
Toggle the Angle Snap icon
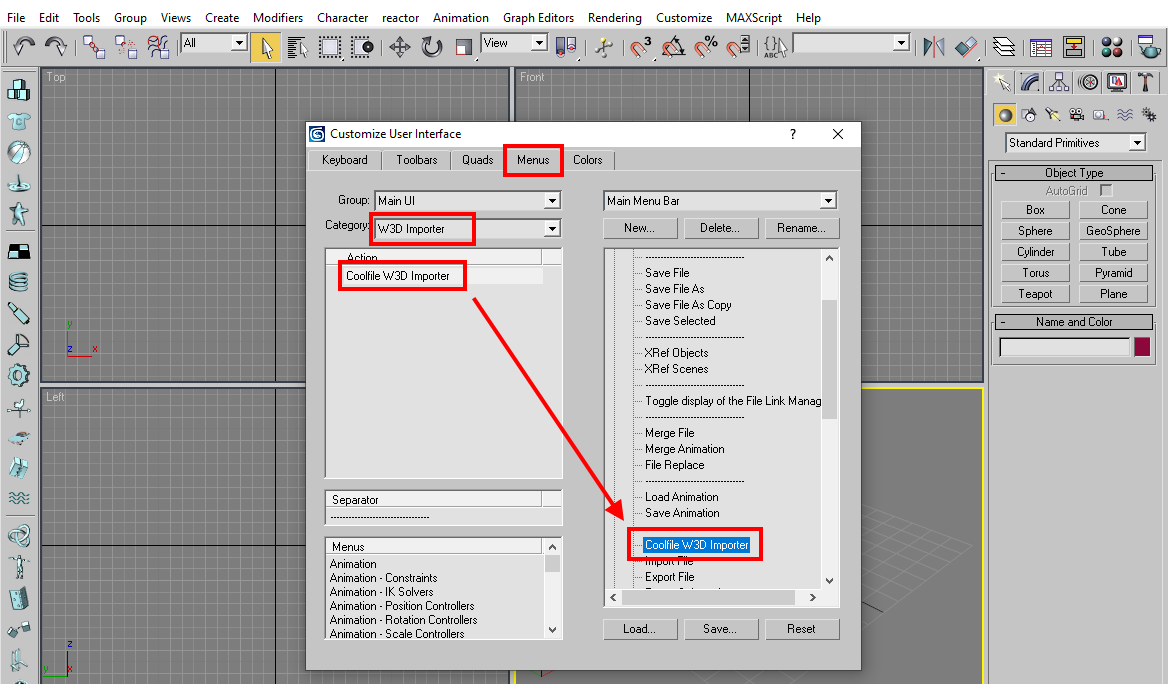673,47
